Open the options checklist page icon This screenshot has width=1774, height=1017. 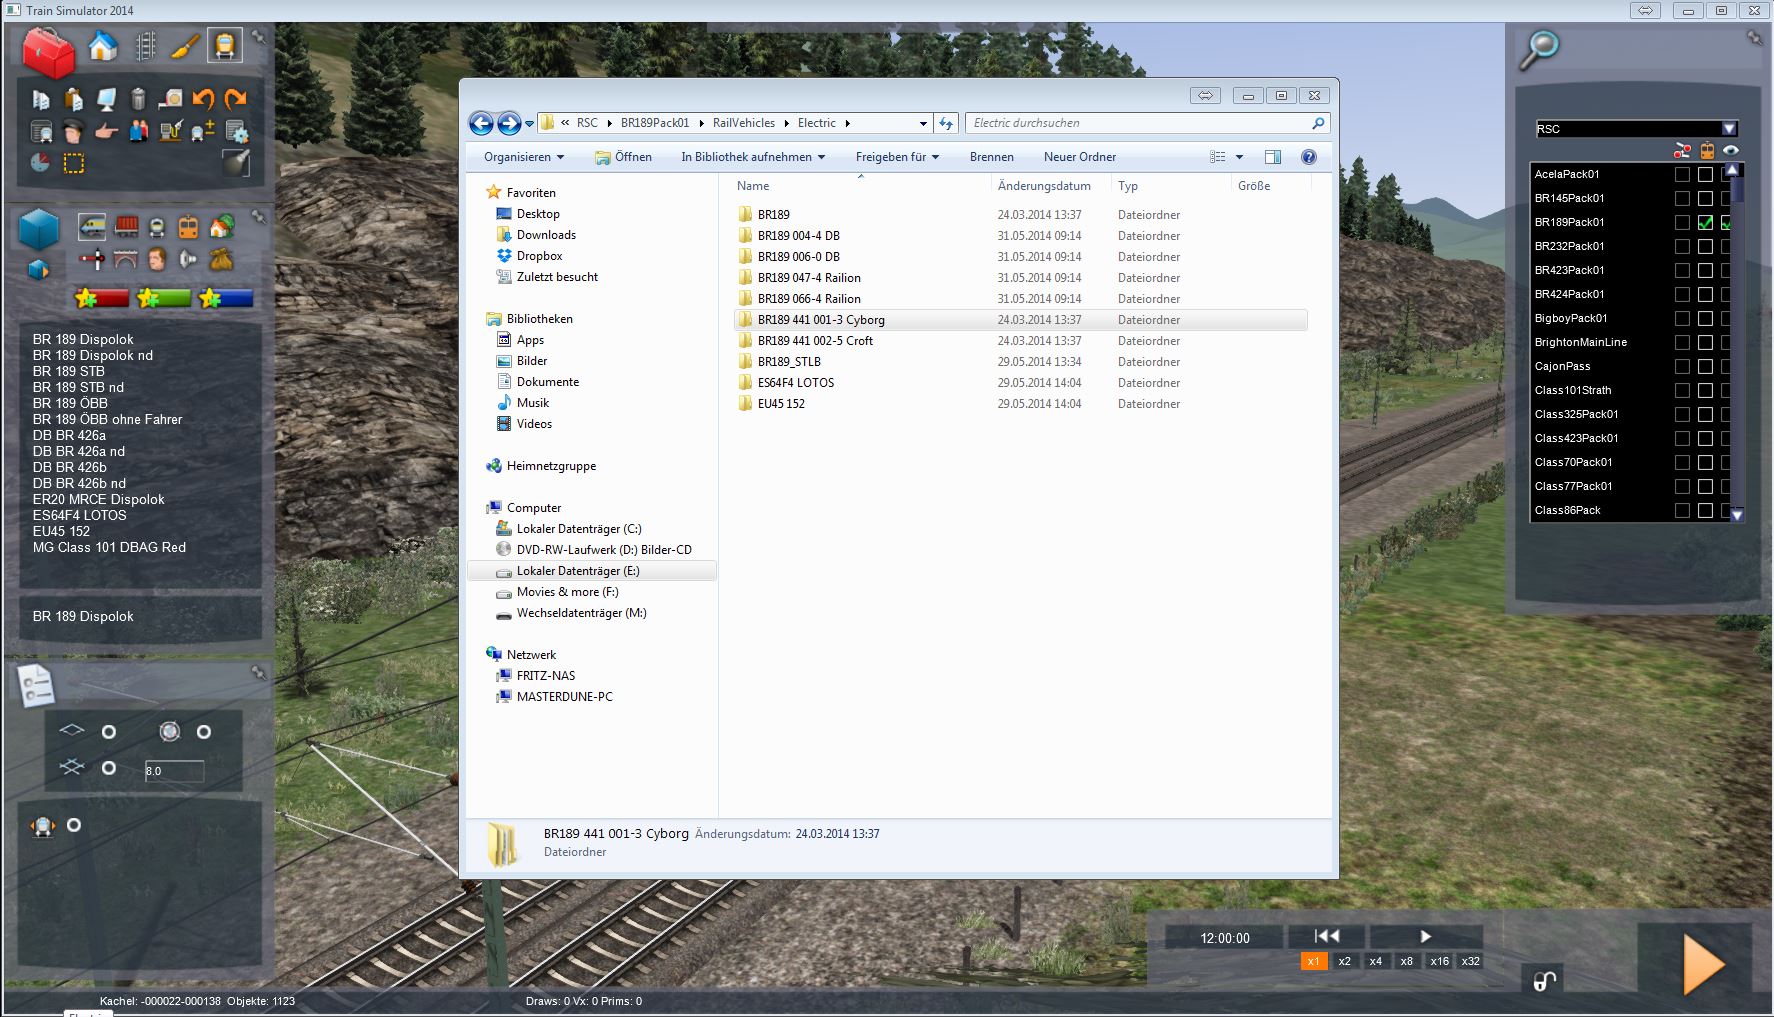[36, 686]
